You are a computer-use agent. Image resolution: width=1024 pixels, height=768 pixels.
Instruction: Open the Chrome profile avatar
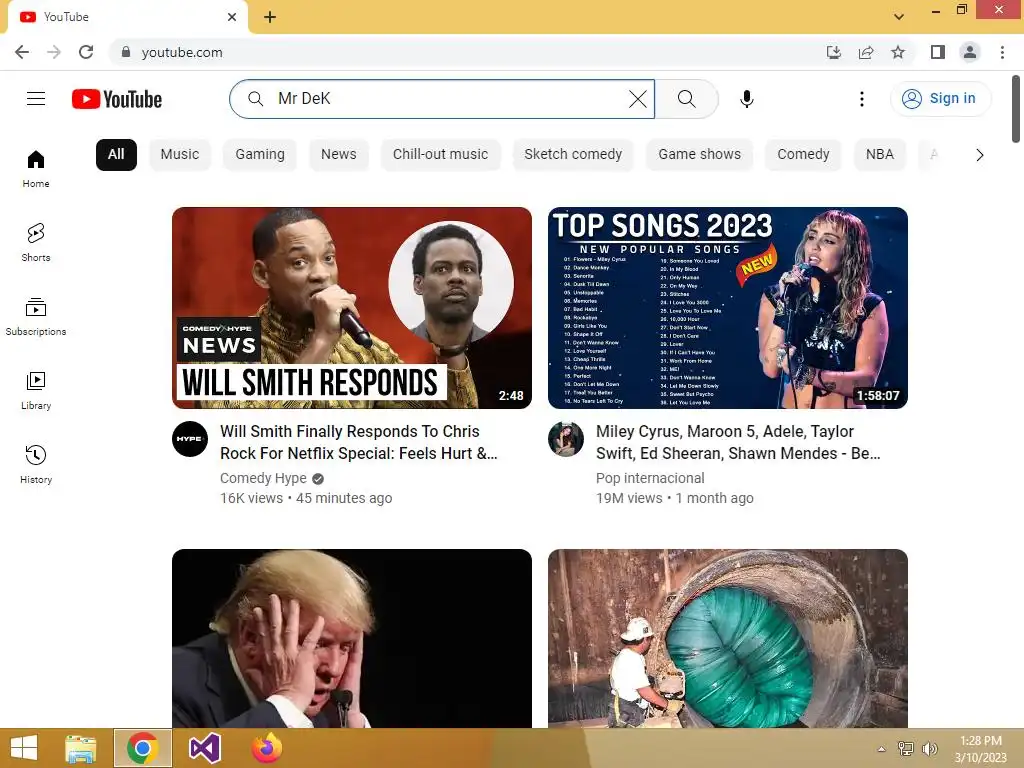pos(970,52)
